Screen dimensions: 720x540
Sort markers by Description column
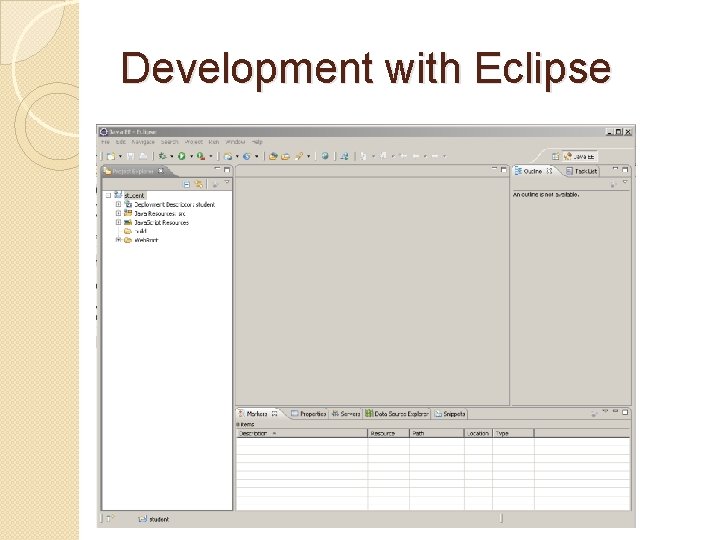point(302,433)
